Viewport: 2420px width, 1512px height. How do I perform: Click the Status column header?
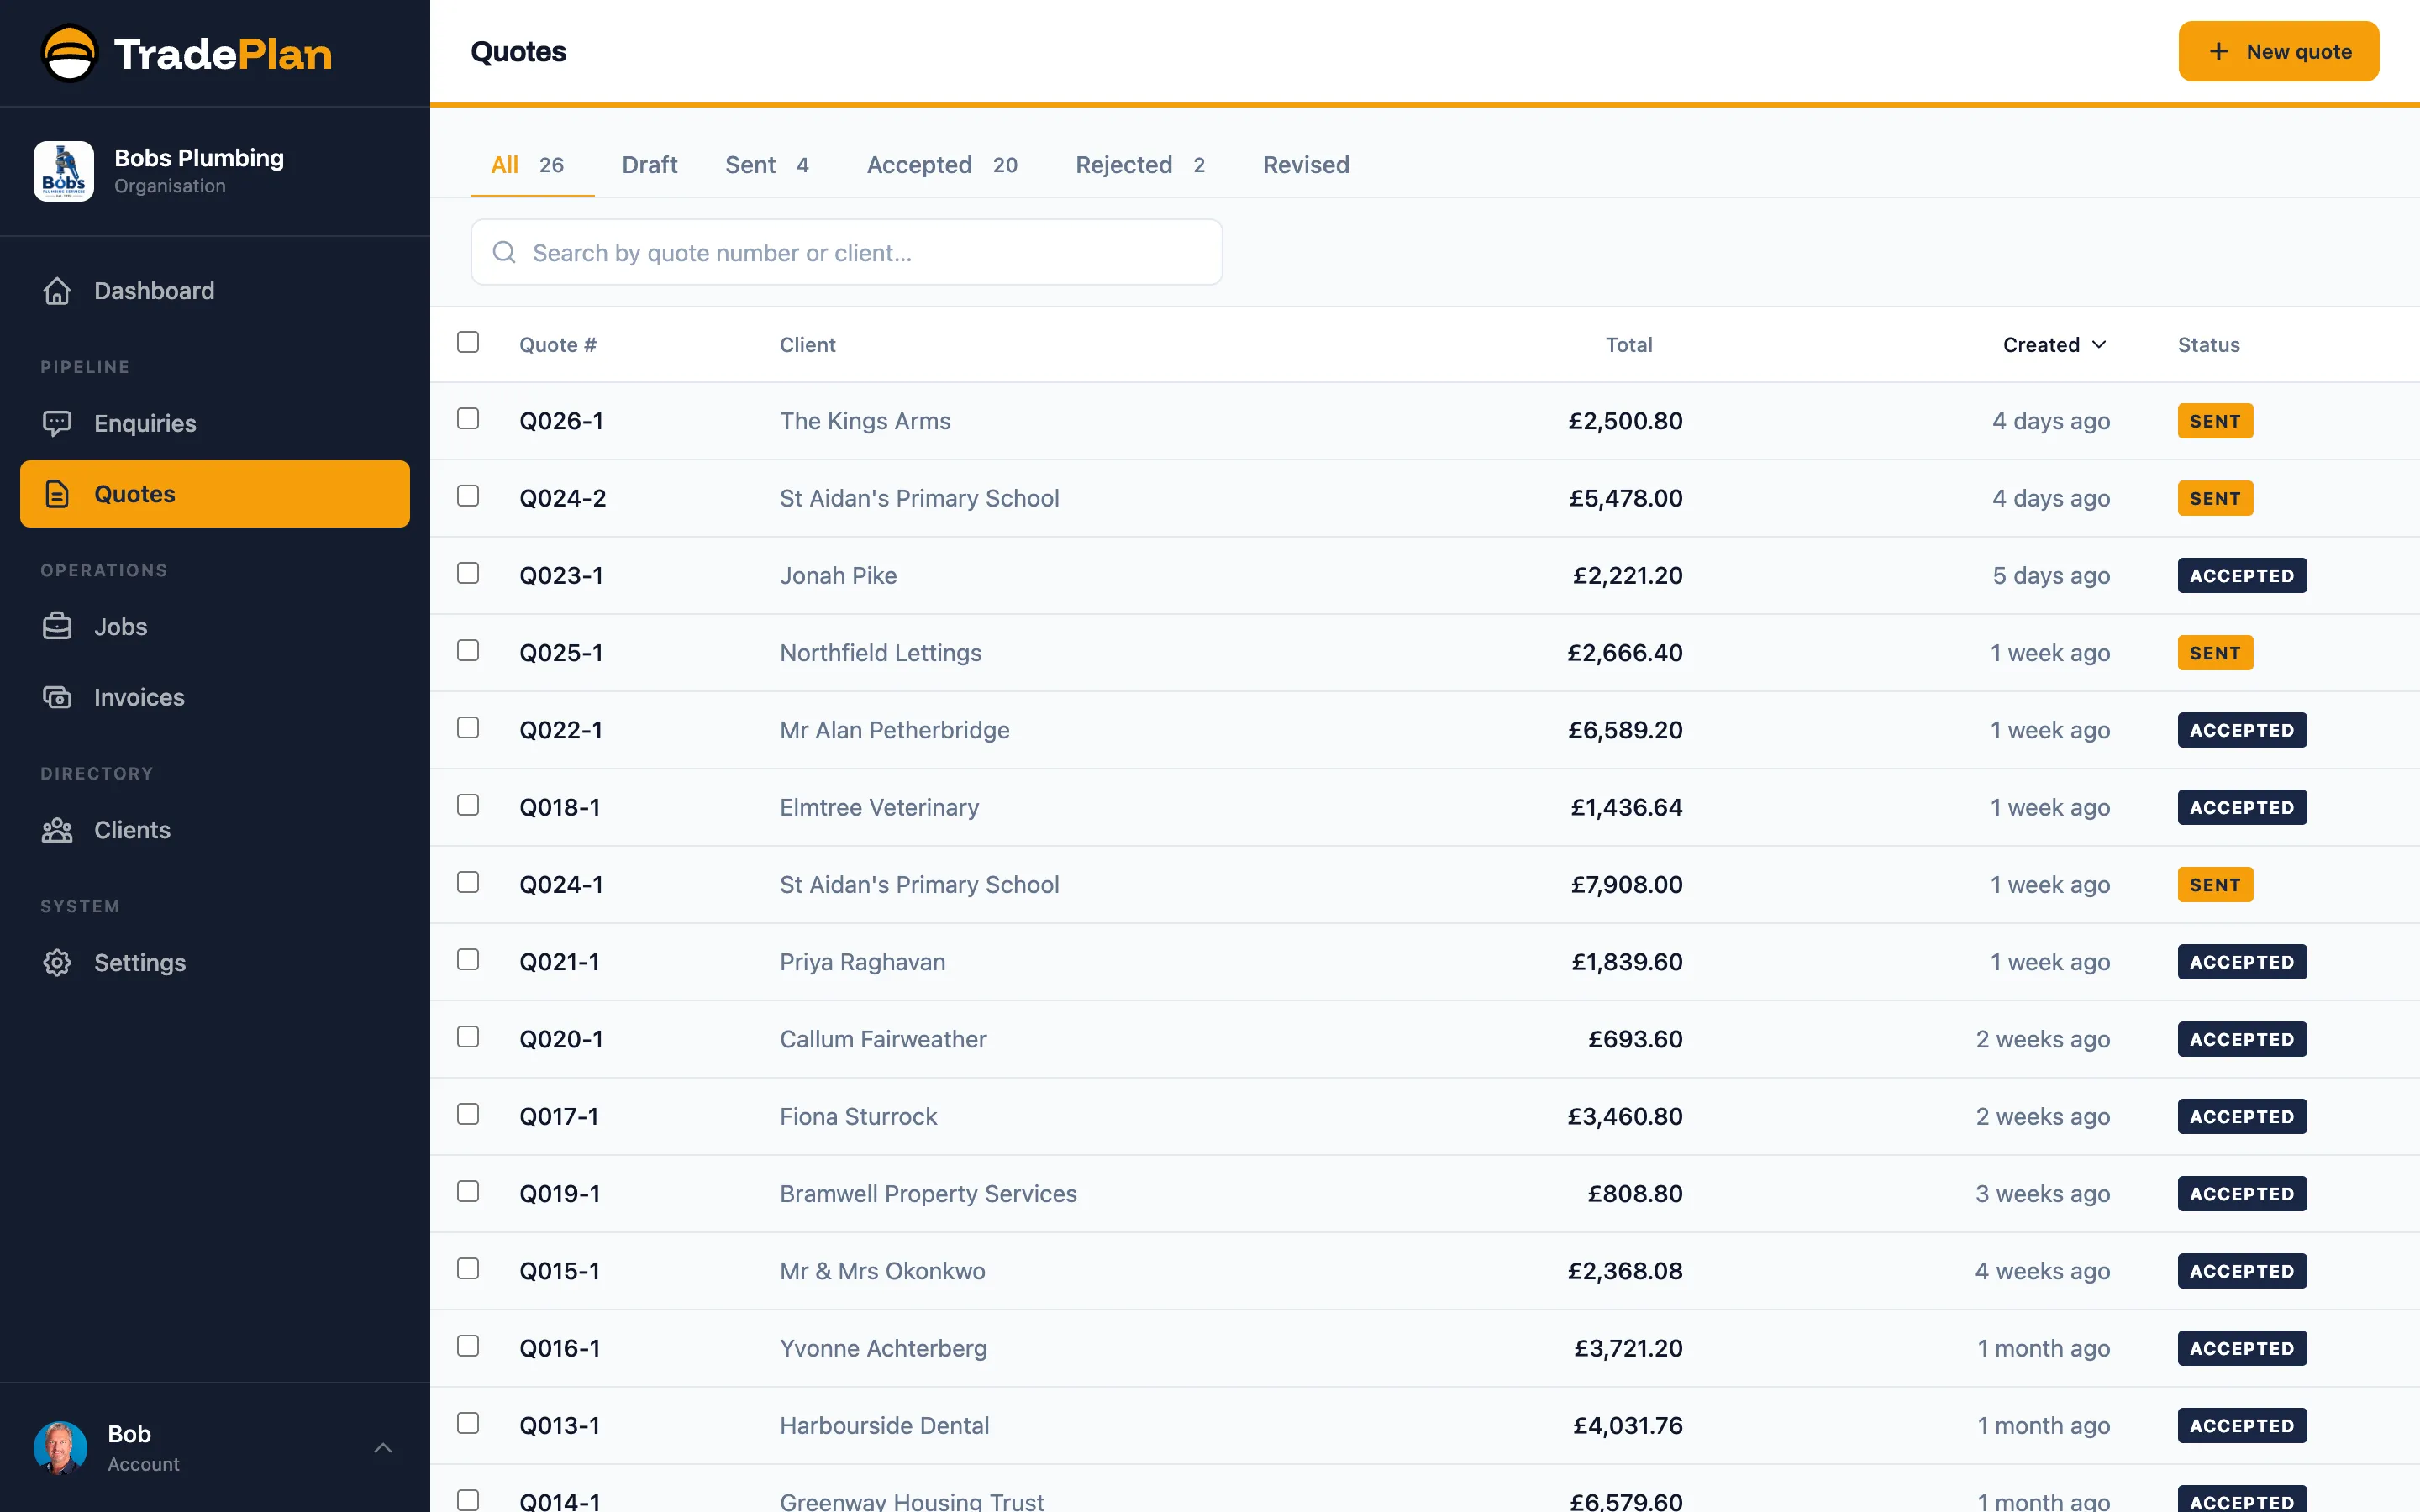coord(2208,344)
